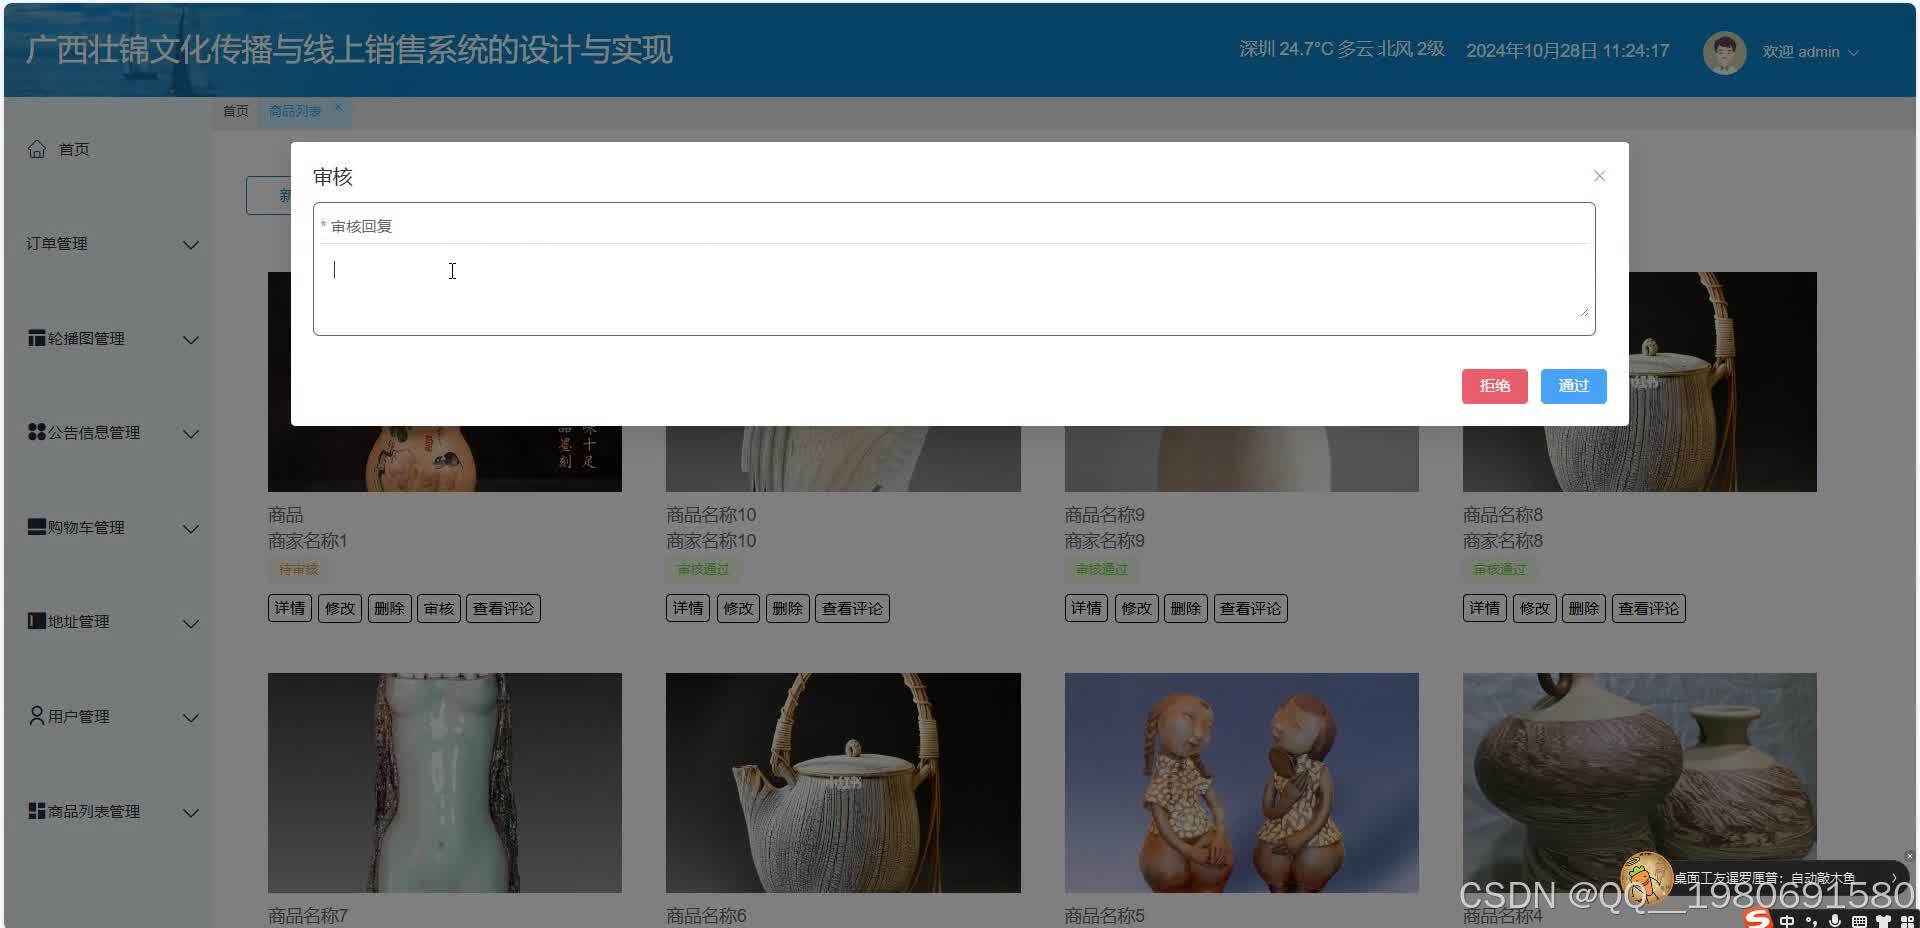The height and width of the screenshot is (928, 1920).
Task: Click the 首页 home icon in sidebar
Action: pyautogui.click(x=37, y=148)
